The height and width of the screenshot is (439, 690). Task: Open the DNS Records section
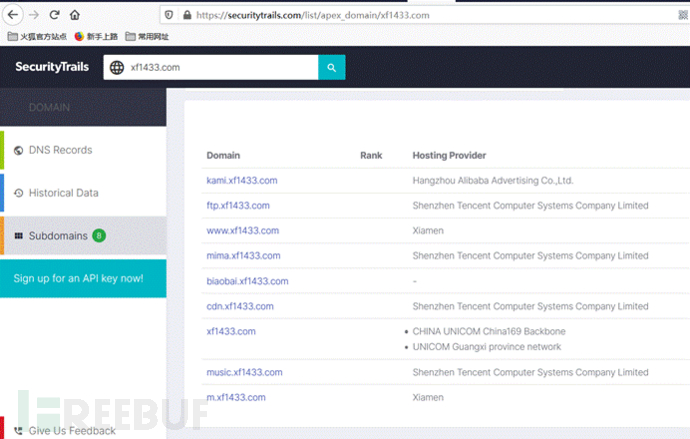[83, 150]
